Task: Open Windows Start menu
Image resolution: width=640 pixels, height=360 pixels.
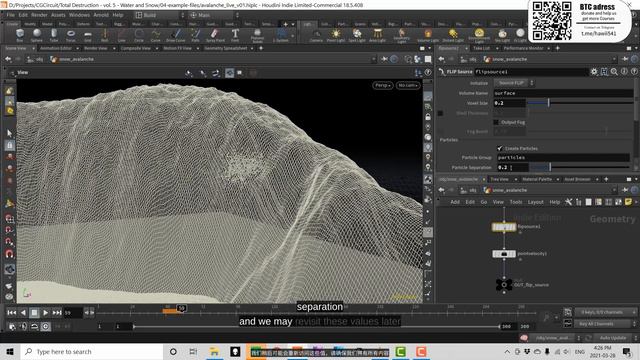Action: coord(10,351)
